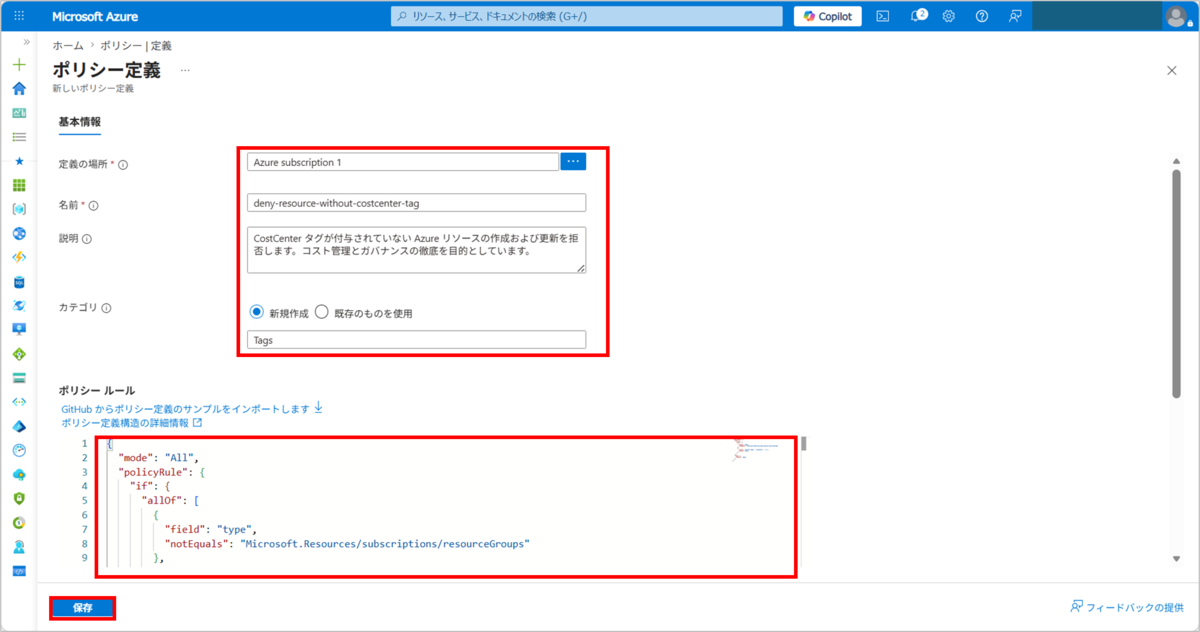The height and width of the screenshot is (632, 1200).
Task: Open the Dashboard icon in the sidebar
Action: pos(19,113)
